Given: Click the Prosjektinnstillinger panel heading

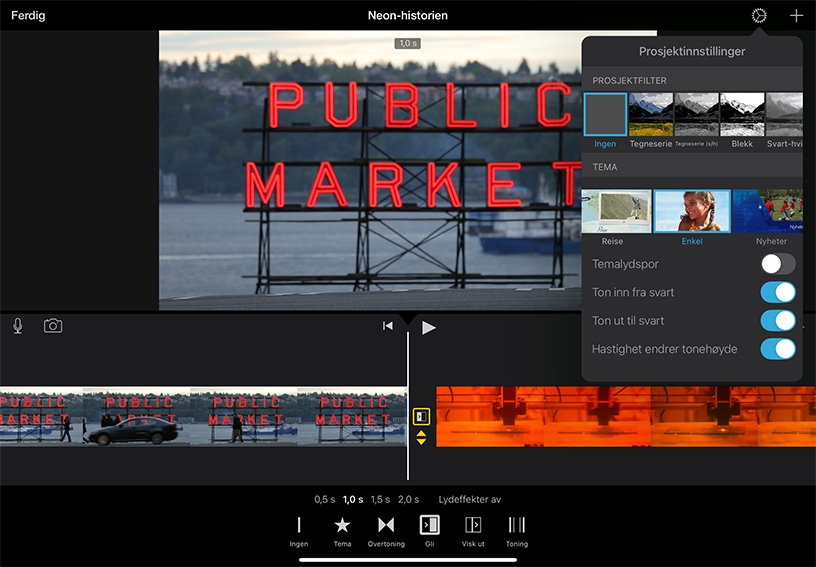Looking at the screenshot, I should pos(692,51).
